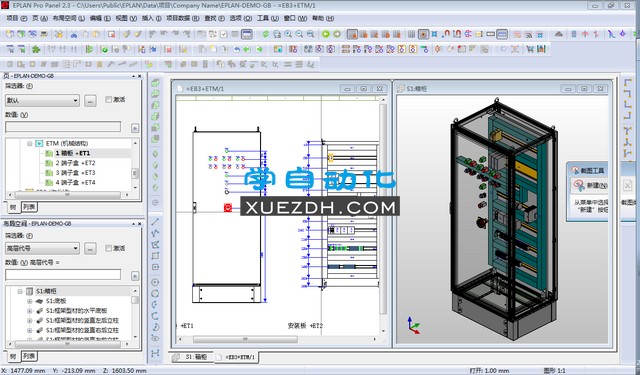Expand S1:框架型材的水平底板 node
This screenshot has height=375, width=640.
click(29, 311)
